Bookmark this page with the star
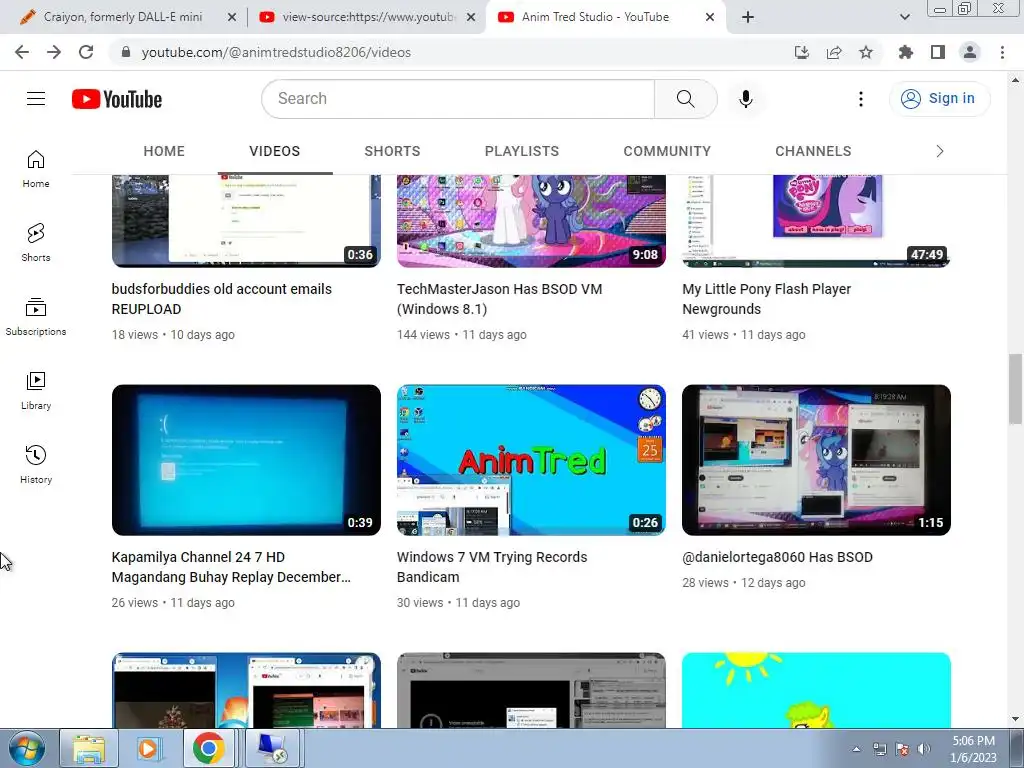 pyautogui.click(x=866, y=52)
